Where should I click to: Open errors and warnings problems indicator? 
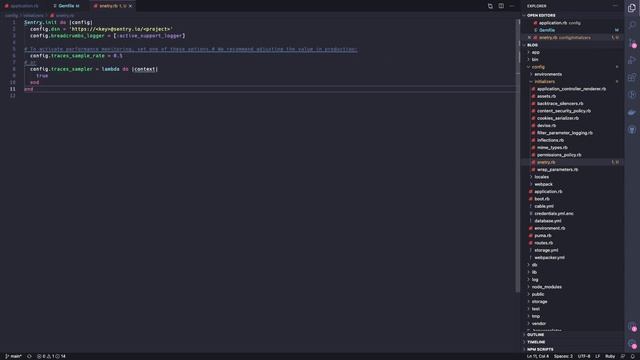(51, 356)
